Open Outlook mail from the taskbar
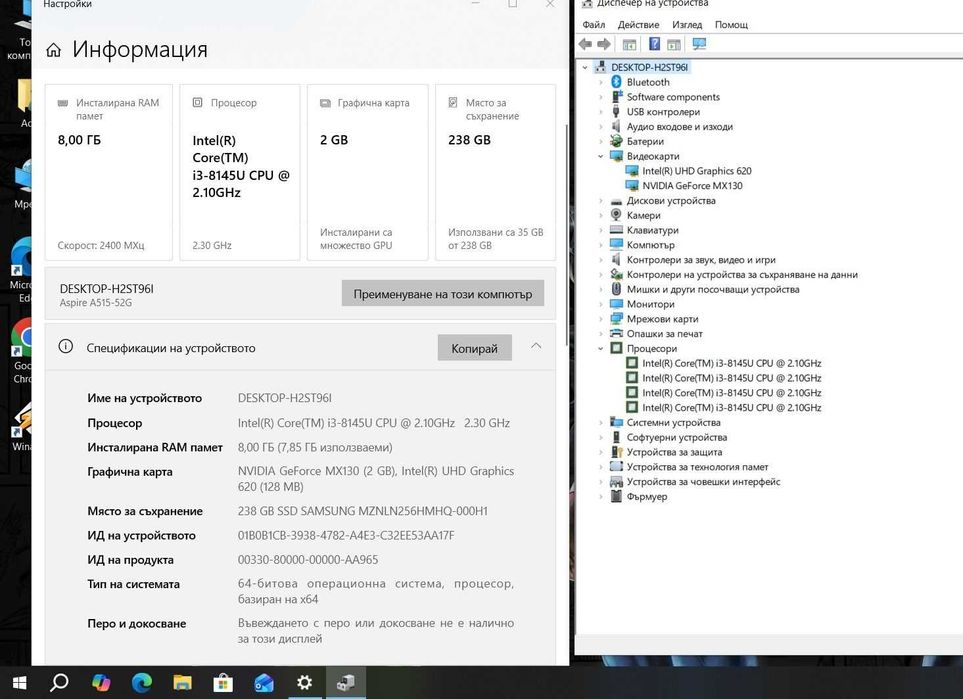 tap(263, 682)
